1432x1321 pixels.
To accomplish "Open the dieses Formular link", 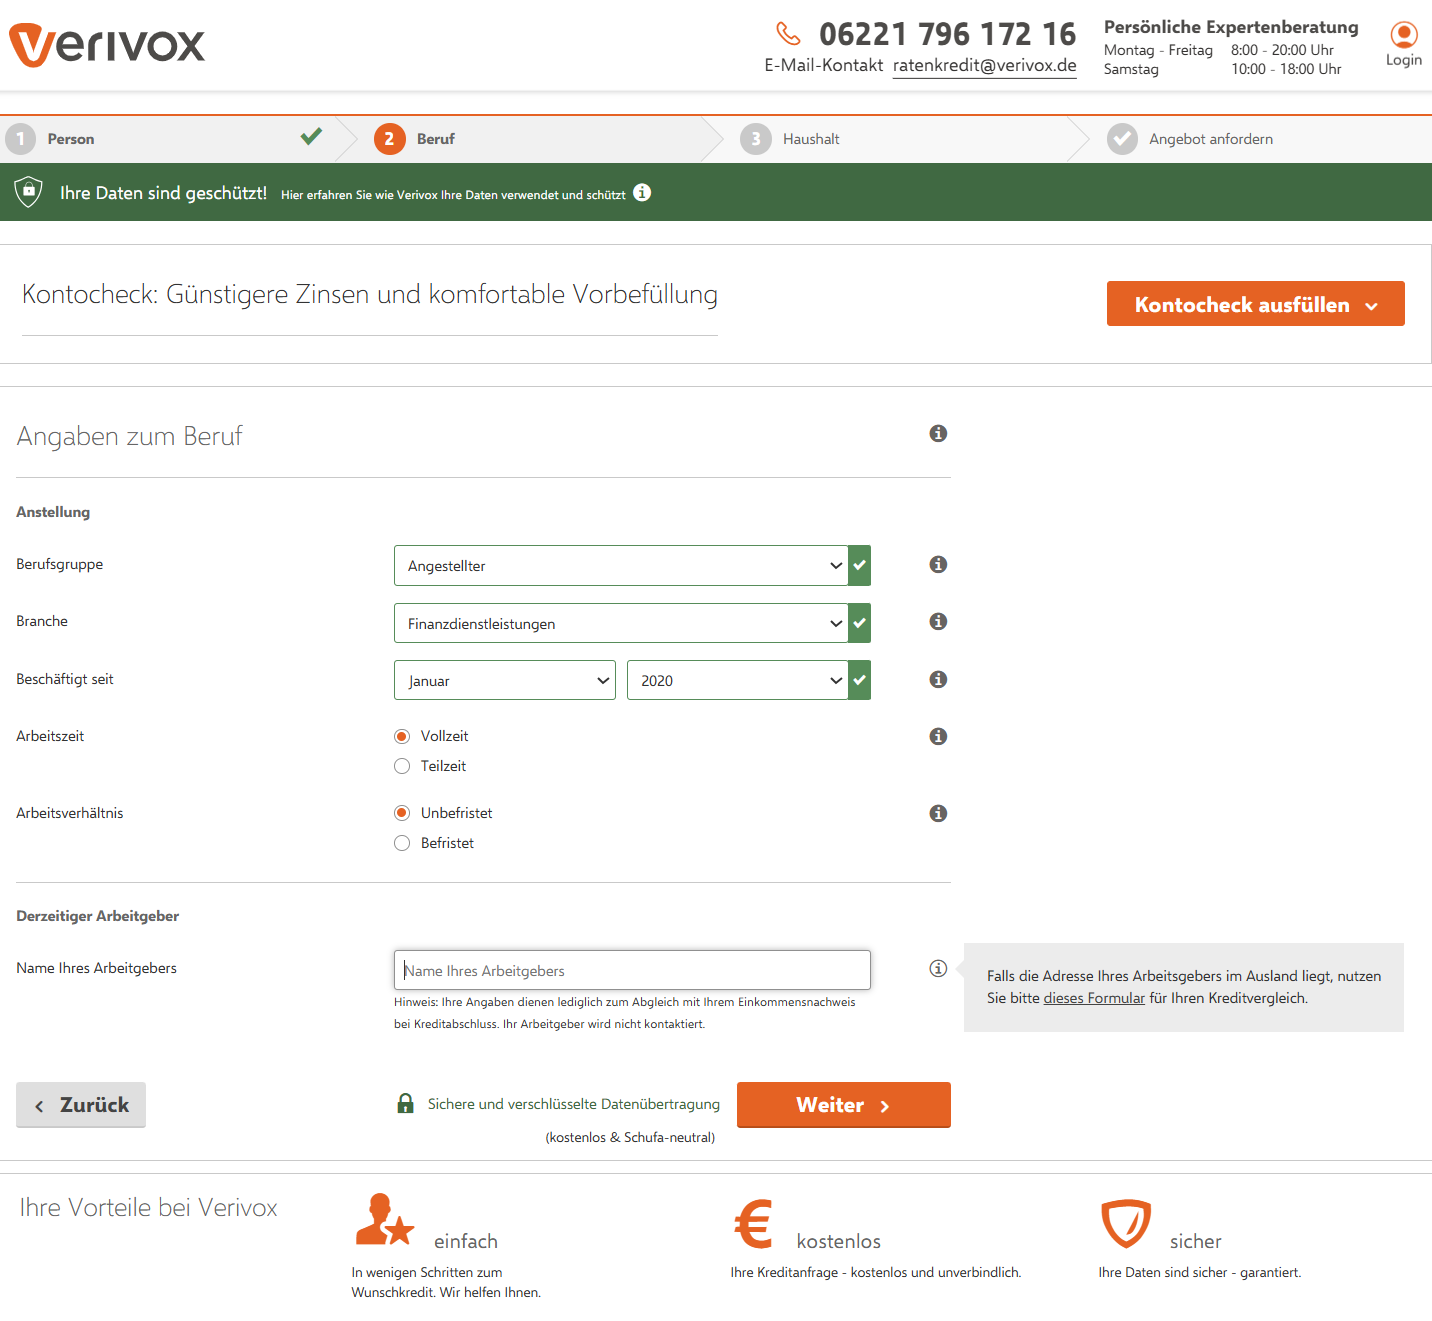I will [x=1094, y=998].
